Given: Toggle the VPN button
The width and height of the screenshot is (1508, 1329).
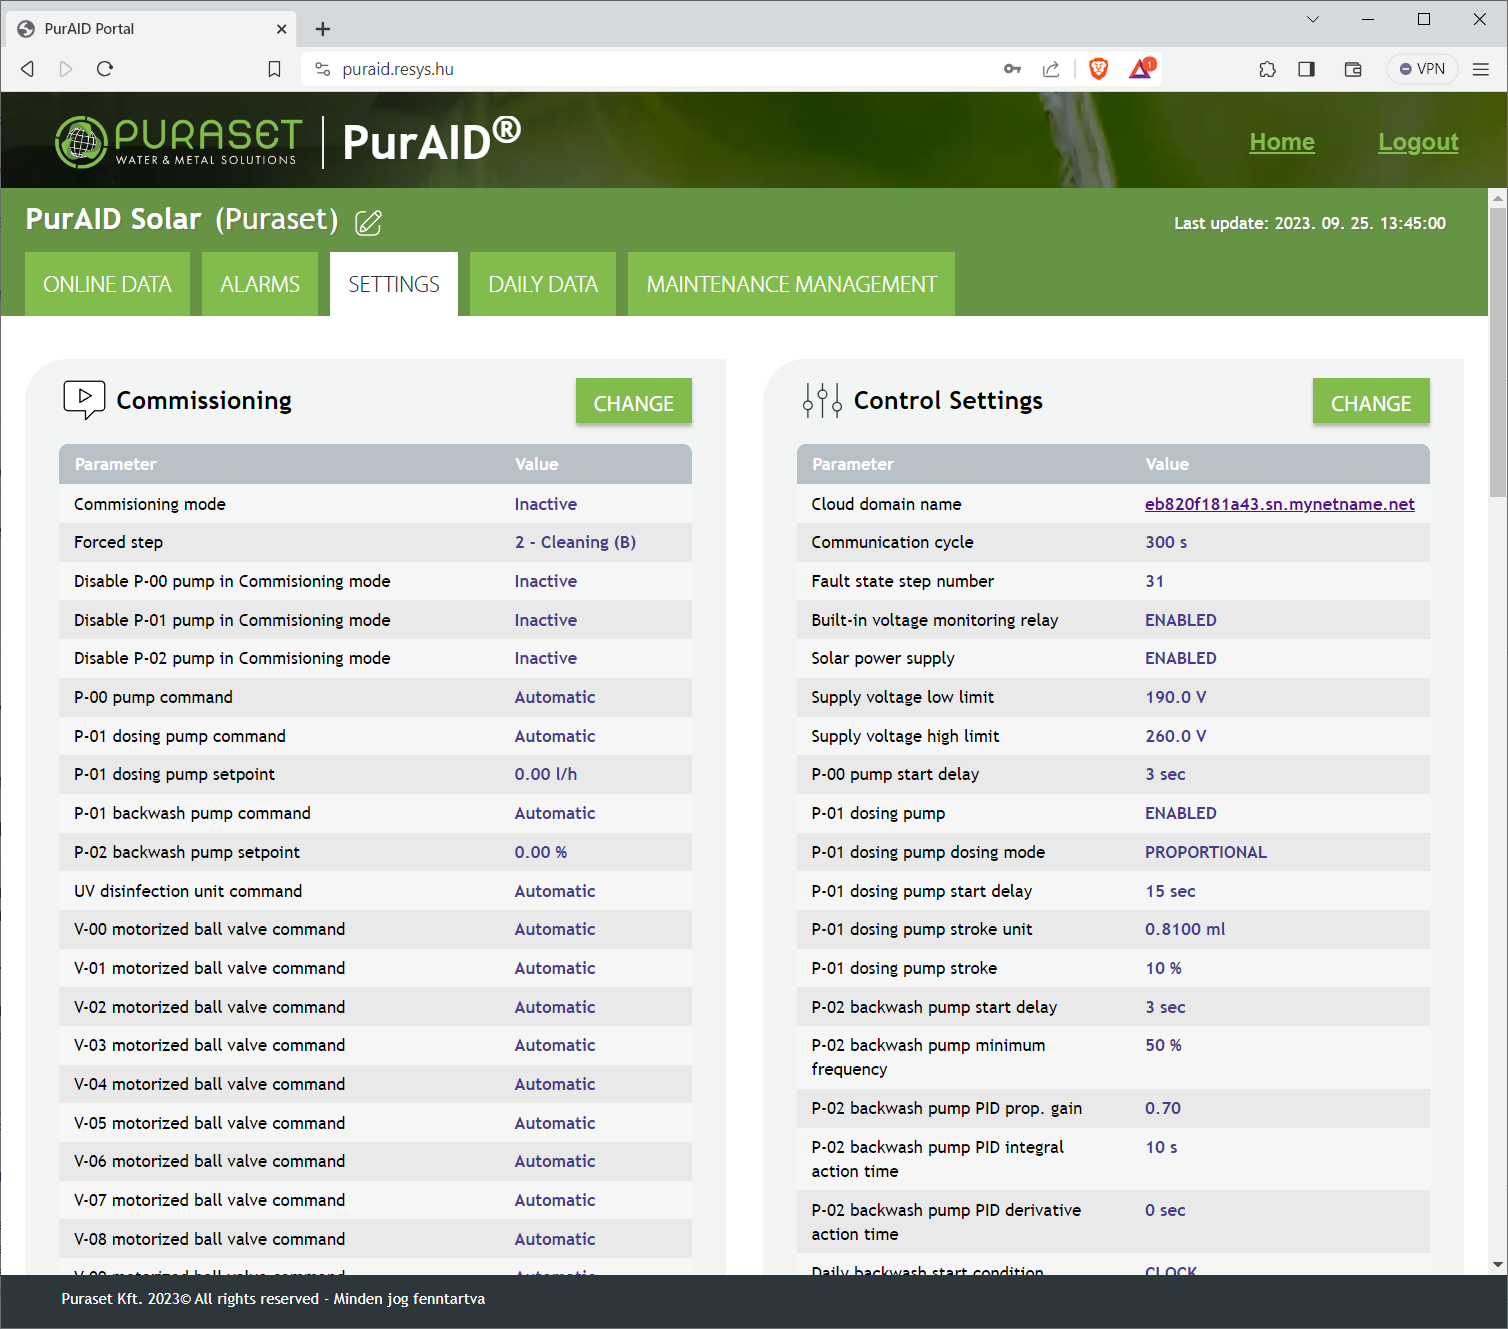Looking at the screenshot, I should click(1422, 69).
